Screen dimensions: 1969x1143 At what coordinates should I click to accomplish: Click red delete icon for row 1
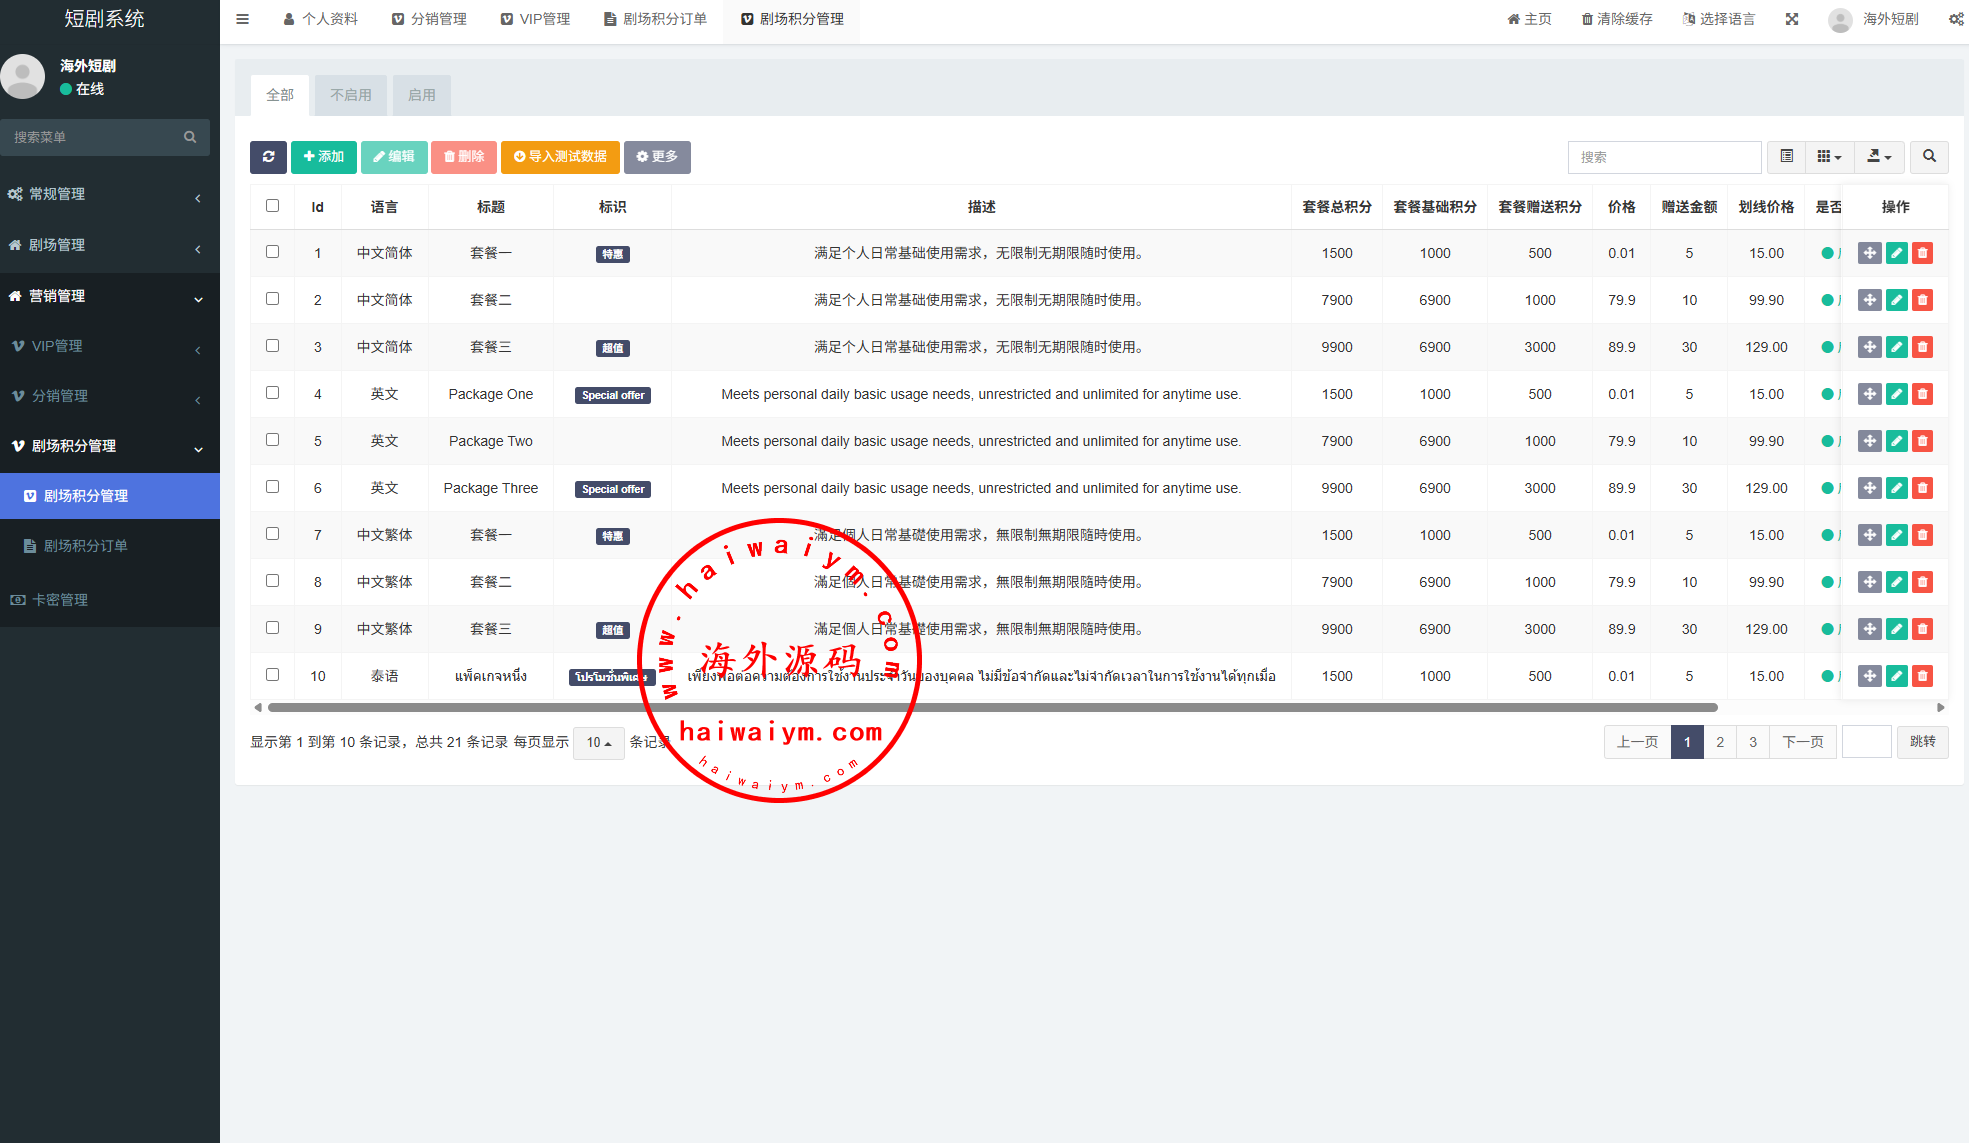pyautogui.click(x=1922, y=253)
